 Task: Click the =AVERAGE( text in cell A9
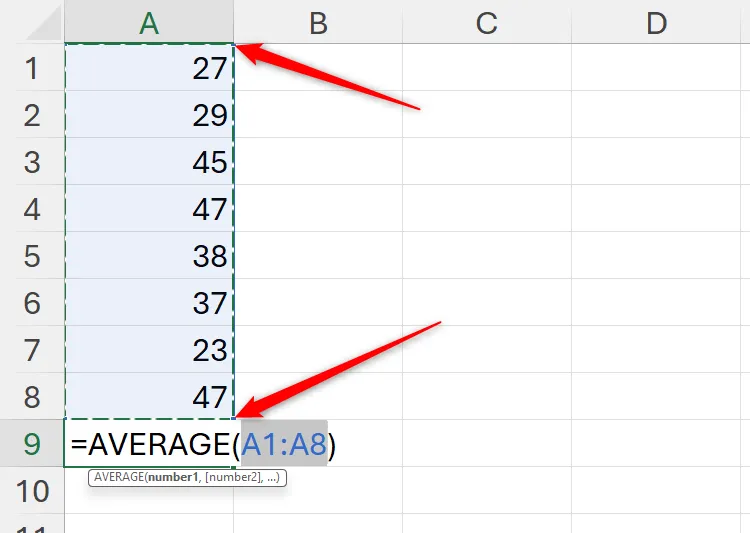coord(155,444)
